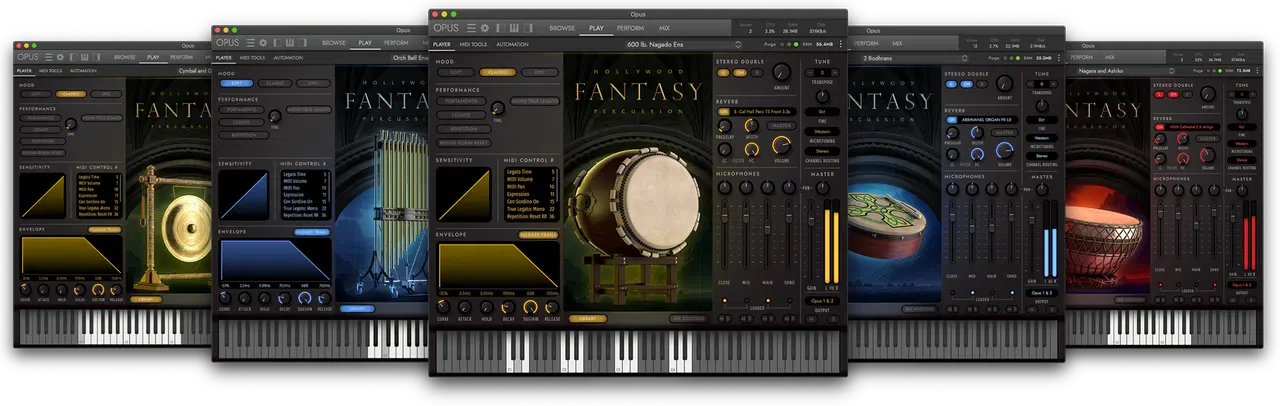Switch to the Browse tab in the blue Orch Bell window

334,43
